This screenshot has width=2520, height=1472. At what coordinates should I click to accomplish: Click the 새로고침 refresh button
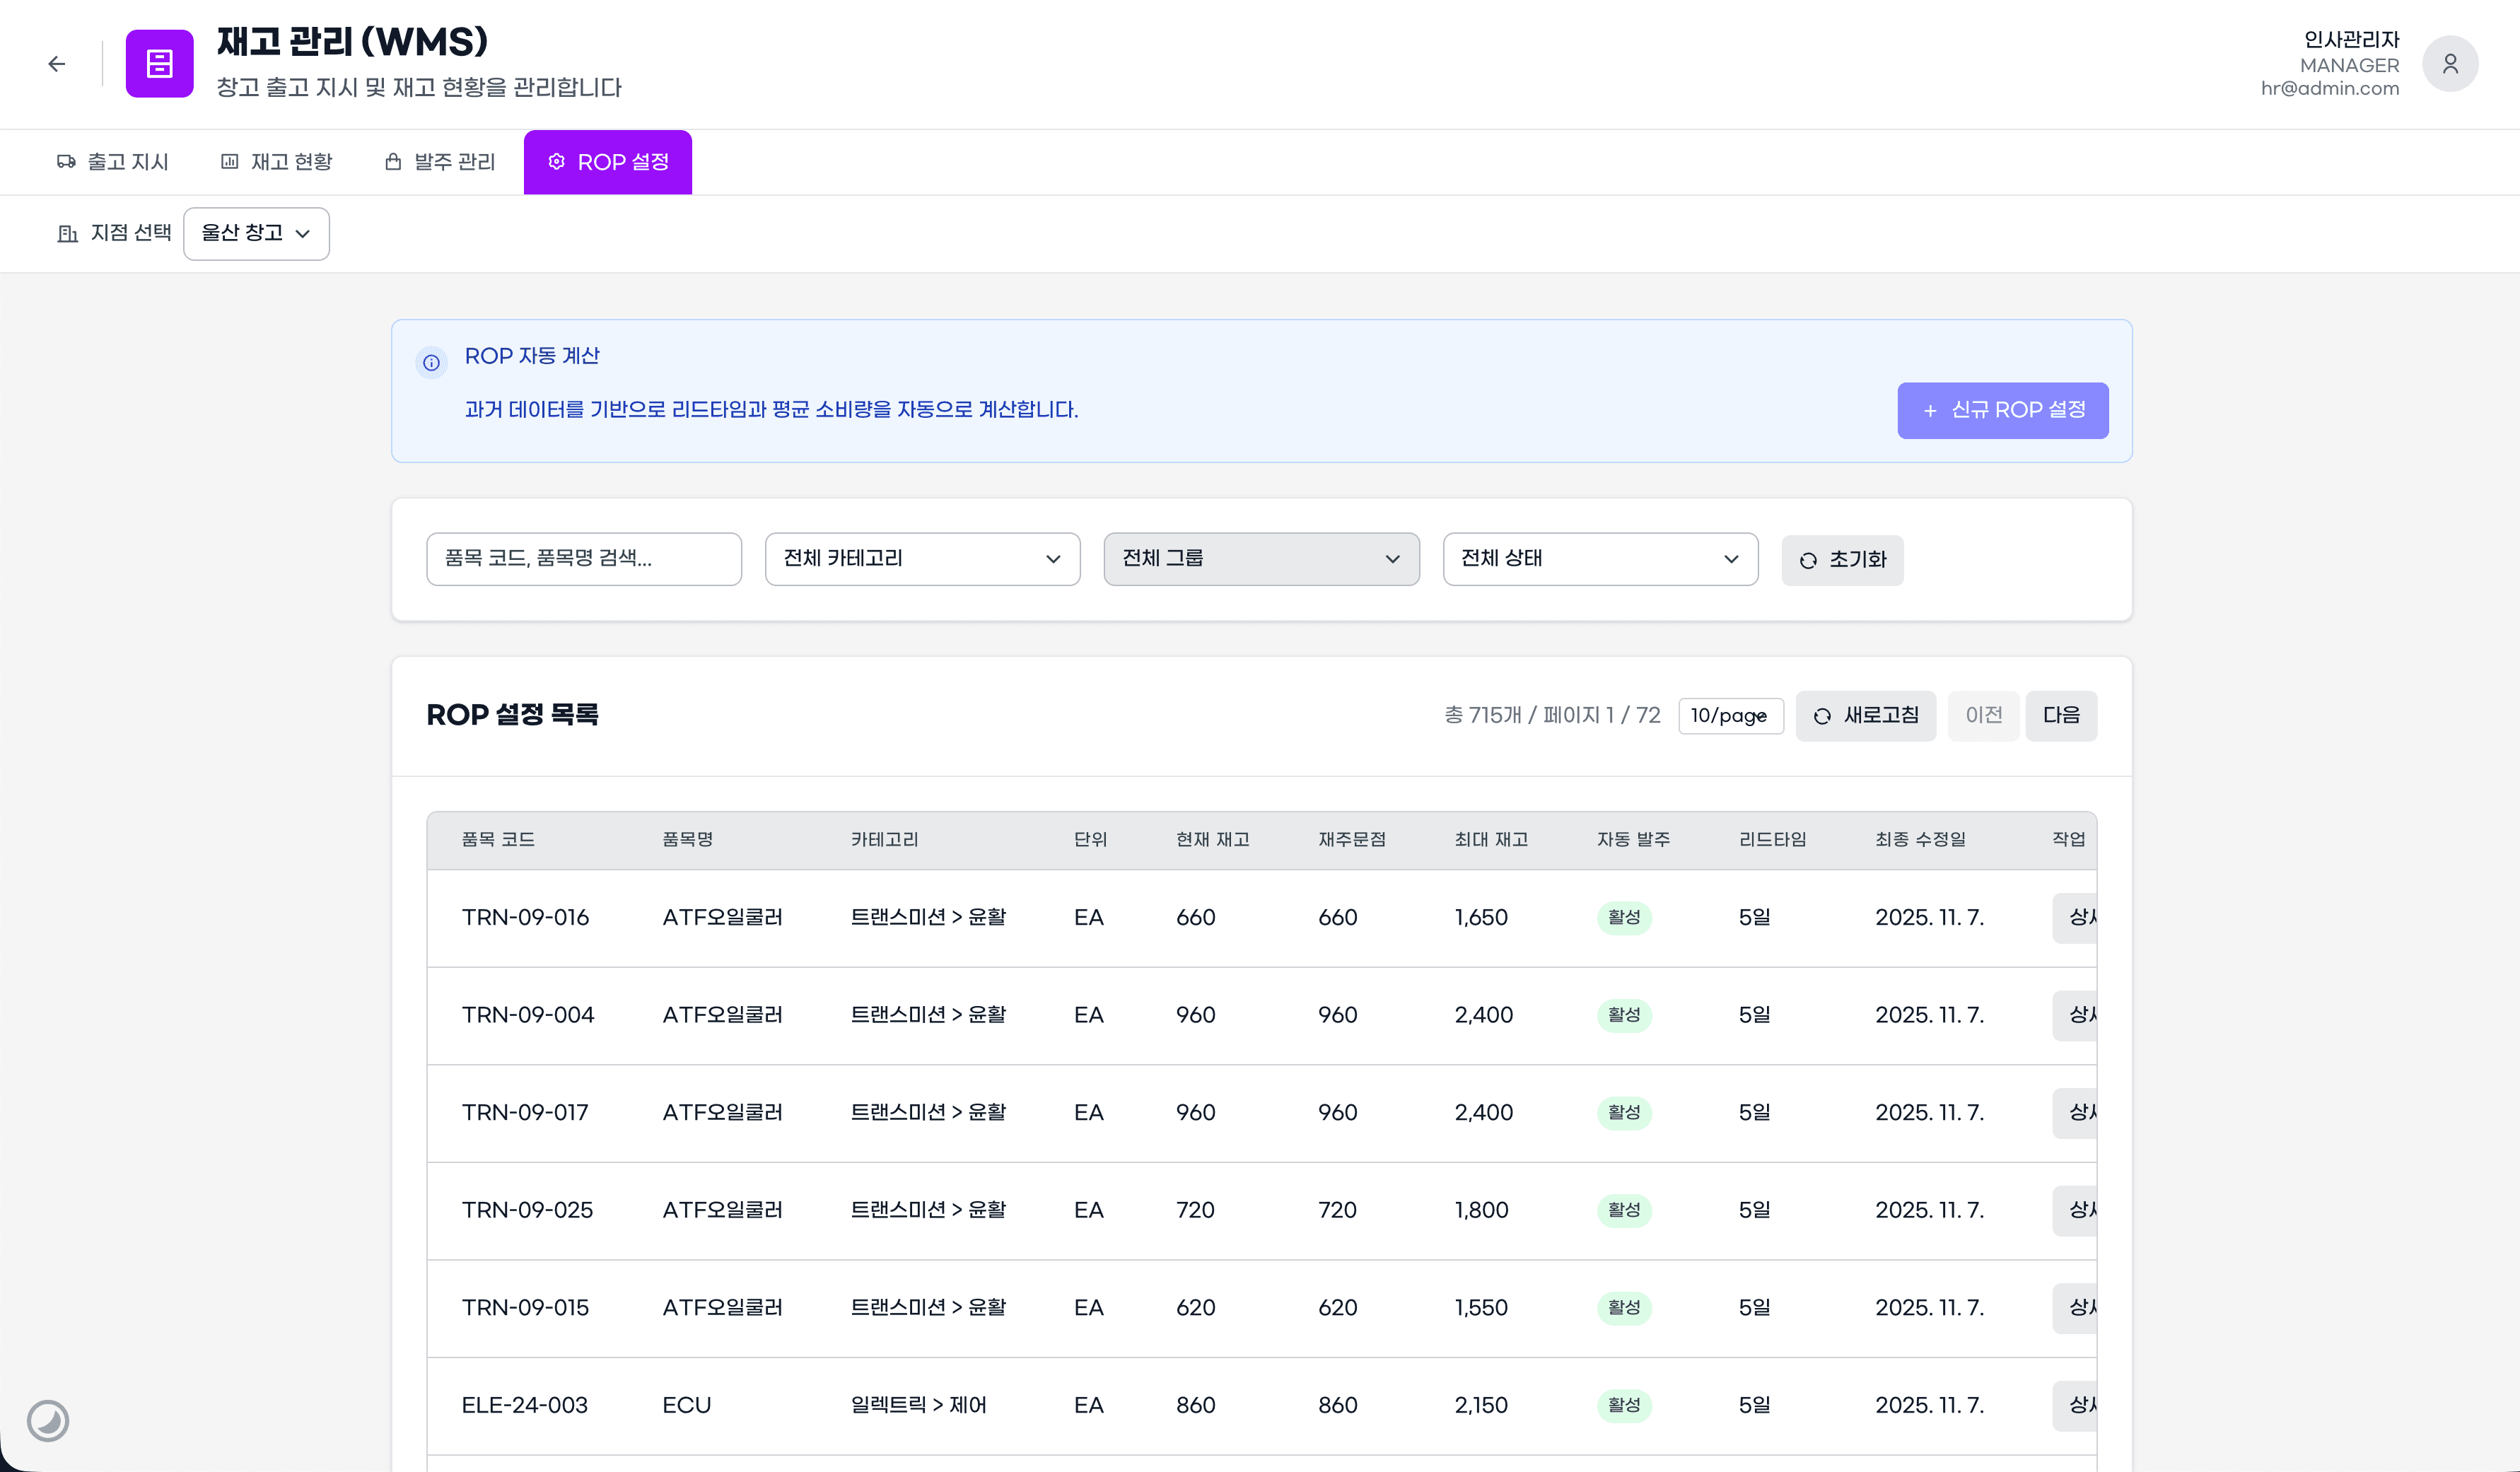pos(1865,716)
